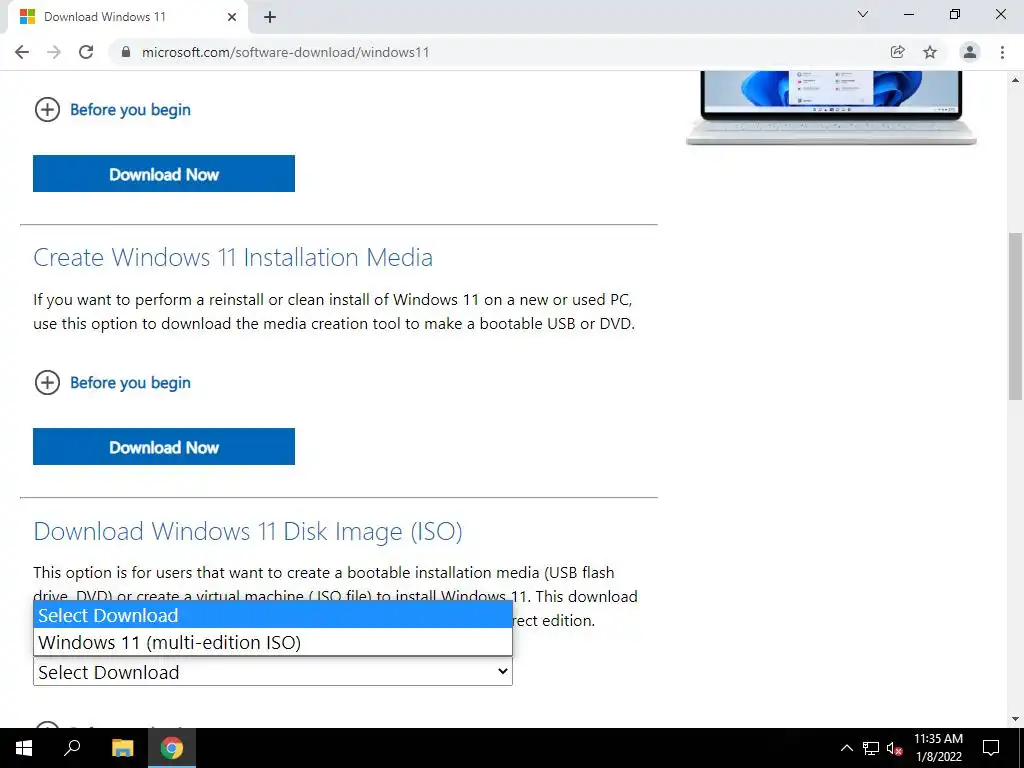Click Create Windows 11 Installation Media heading
This screenshot has height=768, width=1024.
click(233, 257)
